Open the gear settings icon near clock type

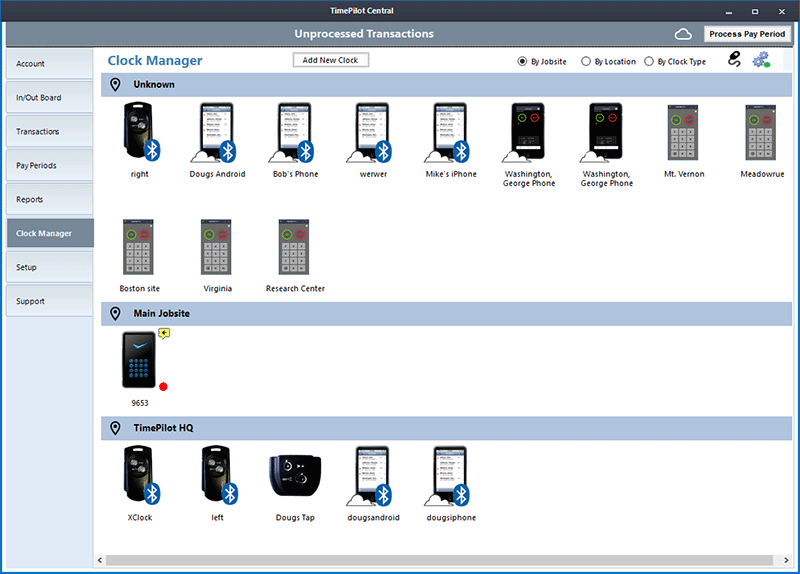[761, 60]
